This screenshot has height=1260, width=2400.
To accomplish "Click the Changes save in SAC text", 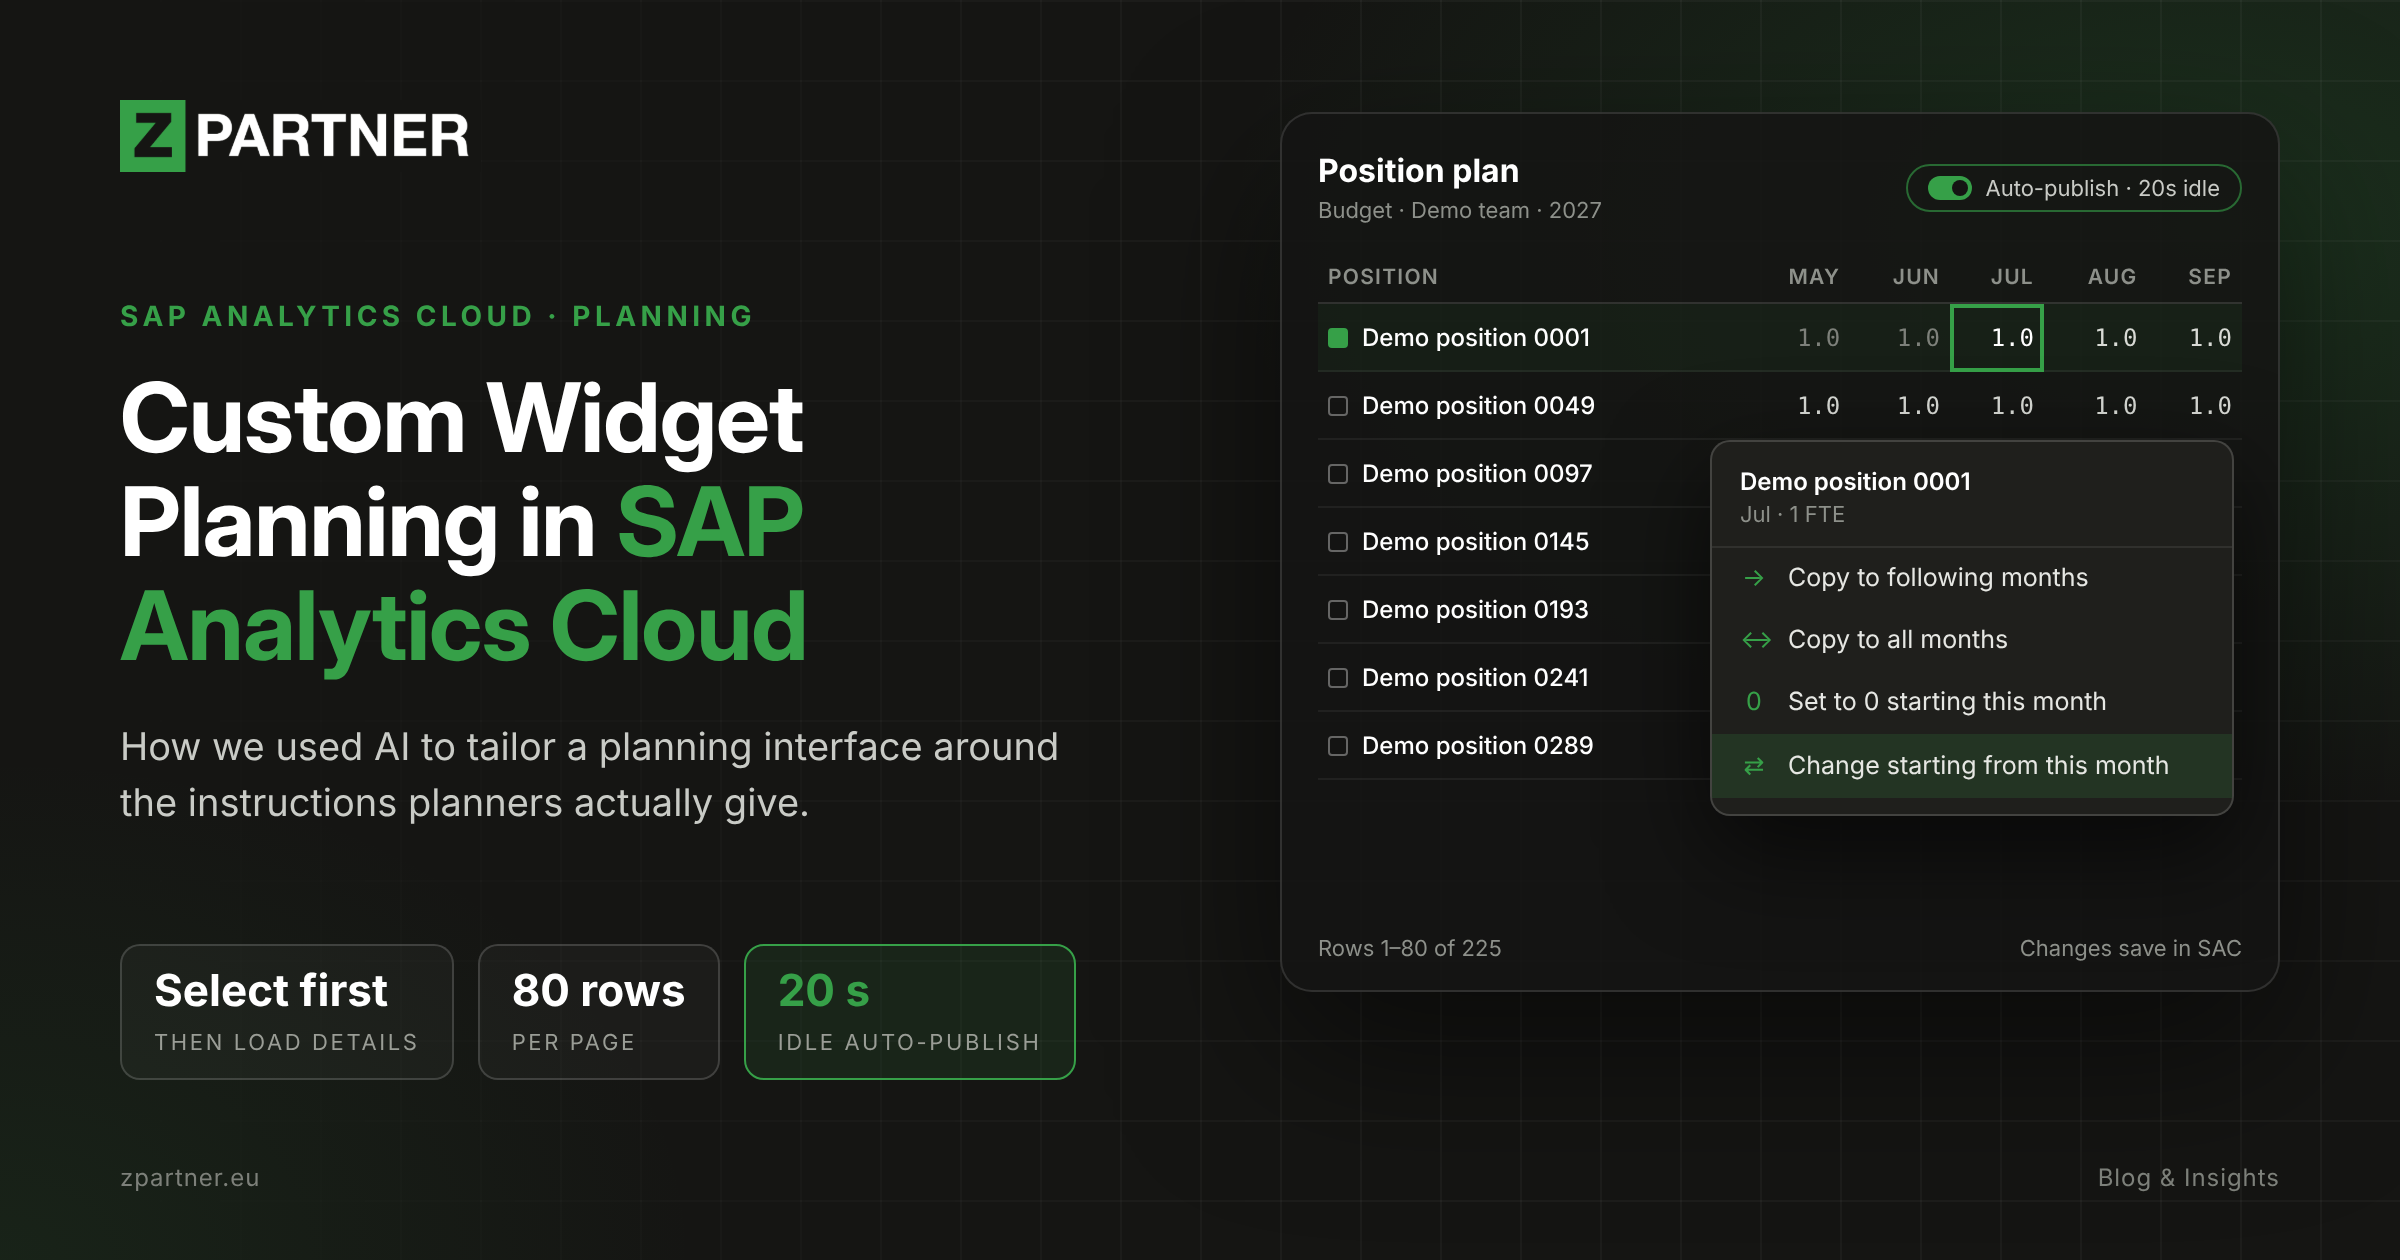I will click(x=2130, y=949).
